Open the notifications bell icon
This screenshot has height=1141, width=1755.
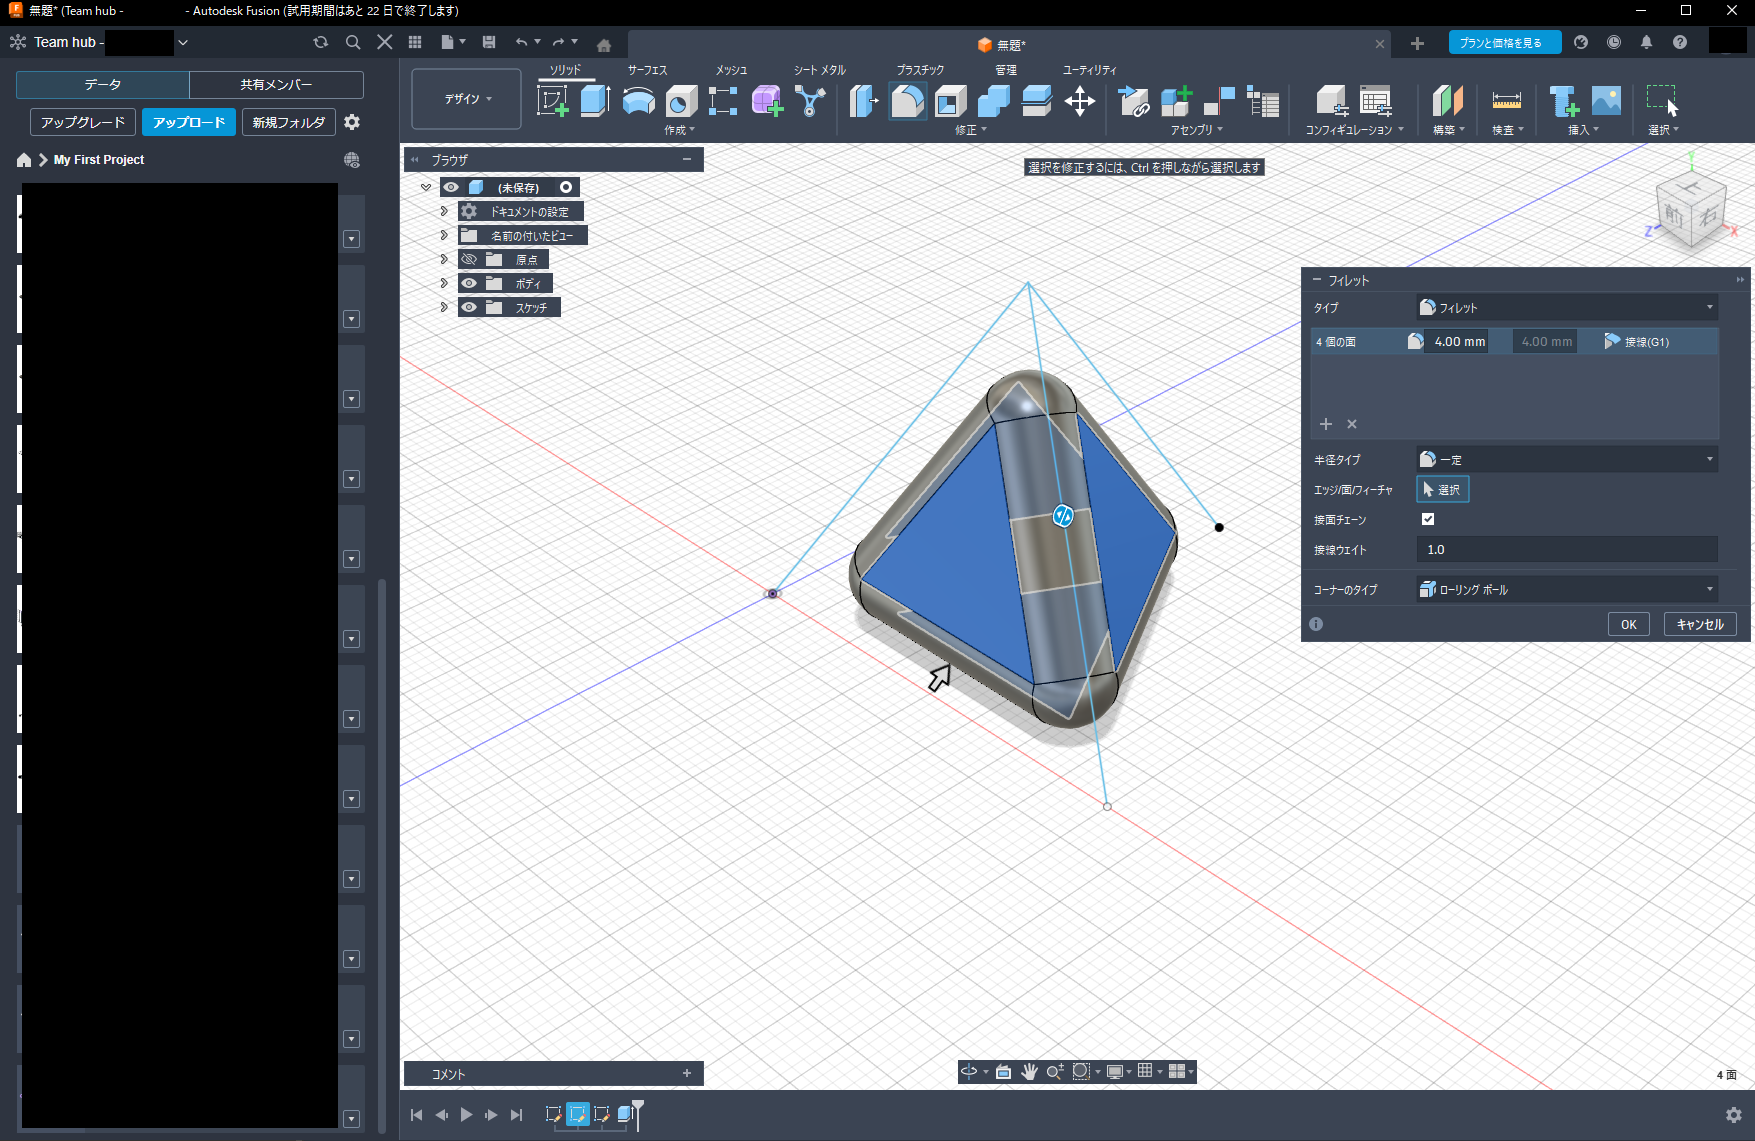(x=1646, y=42)
